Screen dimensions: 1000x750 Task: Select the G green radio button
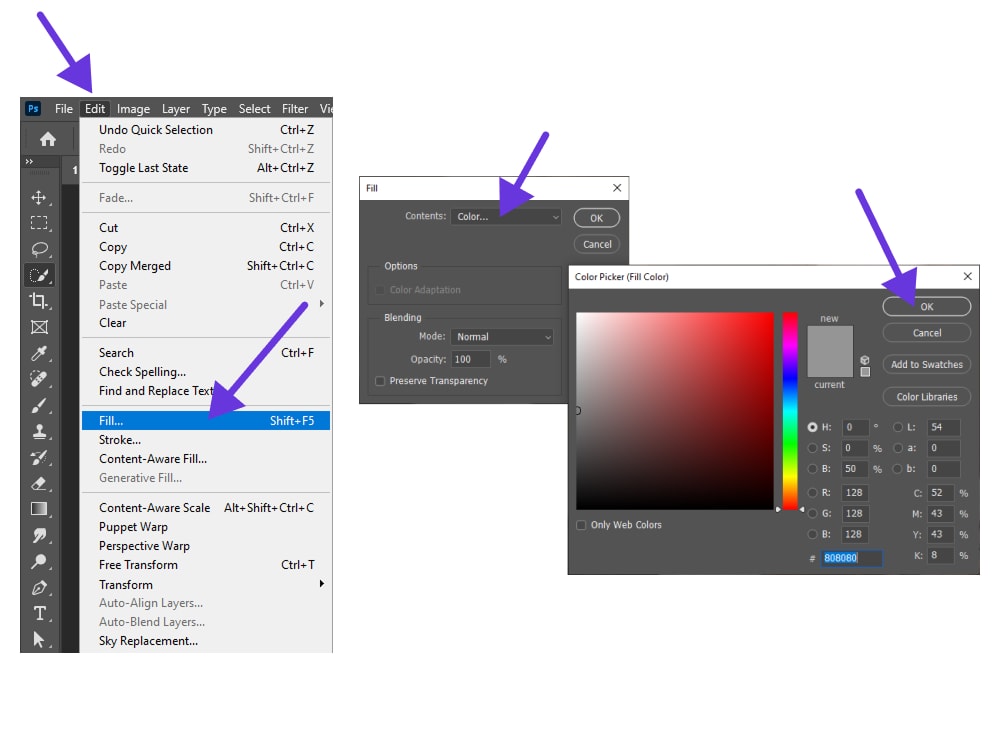pos(812,513)
